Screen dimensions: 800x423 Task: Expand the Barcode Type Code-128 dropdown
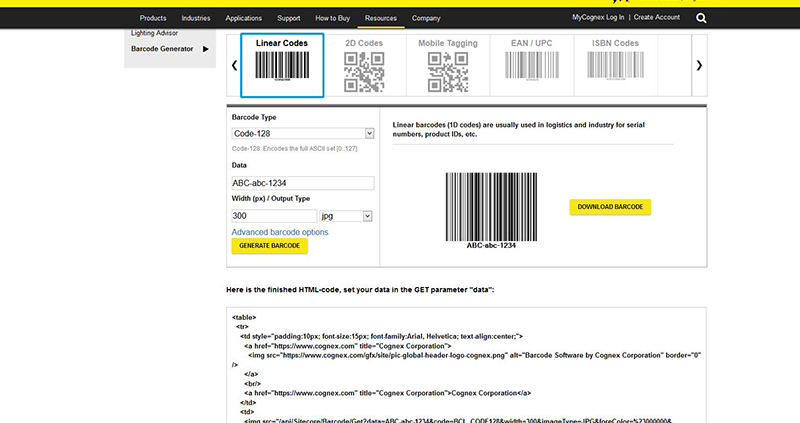point(303,133)
